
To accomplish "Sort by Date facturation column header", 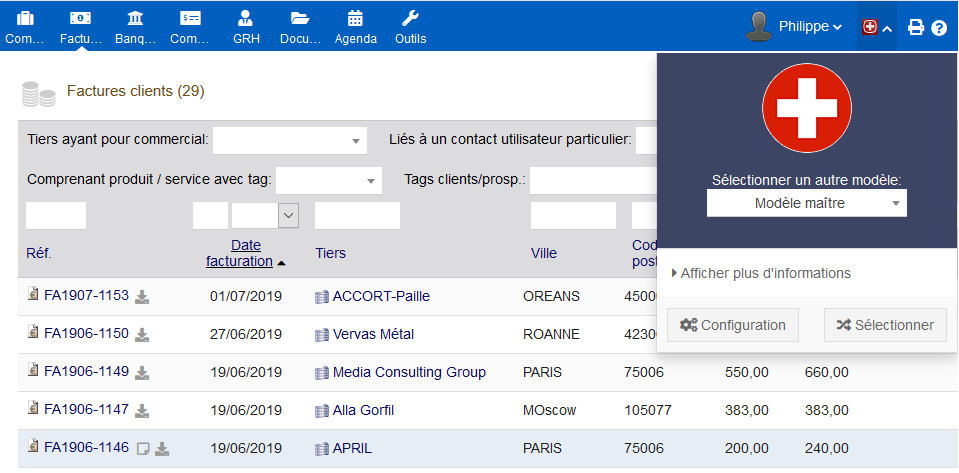I will (x=239, y=253).
